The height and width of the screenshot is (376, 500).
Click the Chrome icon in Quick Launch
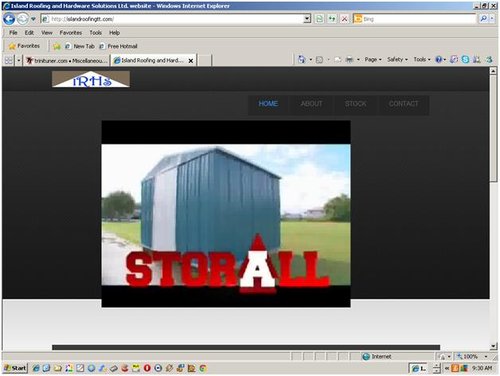point(203,368)
